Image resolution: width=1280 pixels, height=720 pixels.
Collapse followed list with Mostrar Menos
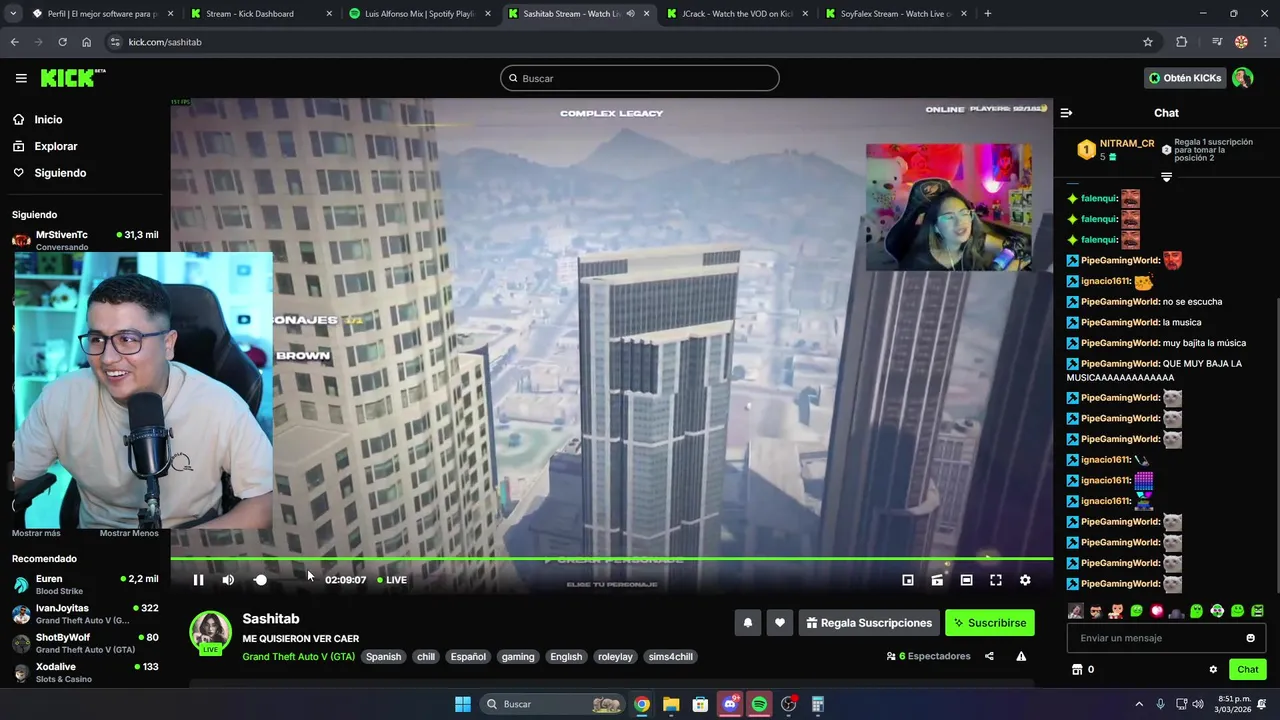tap(129, 533)
